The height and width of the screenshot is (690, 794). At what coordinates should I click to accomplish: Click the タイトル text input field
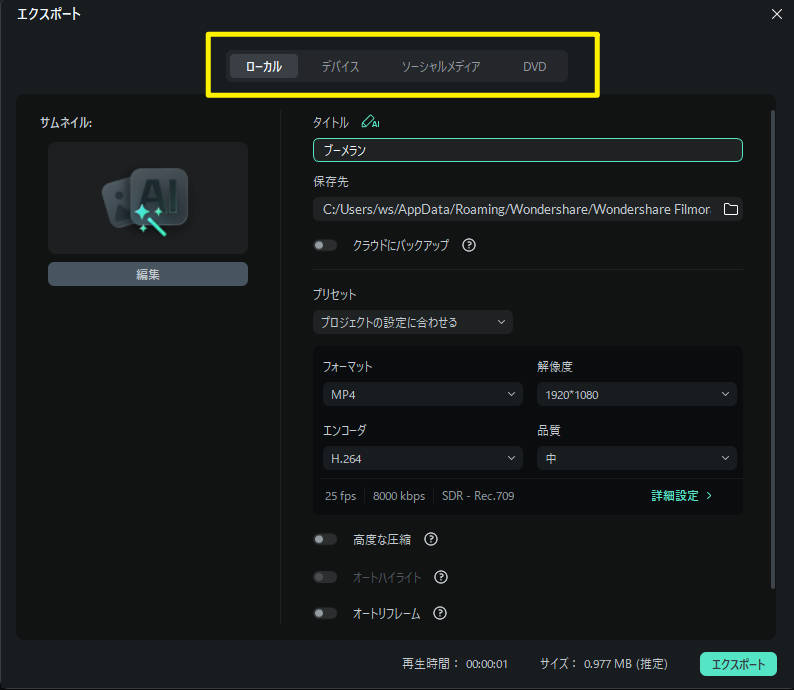(x=527, y=150)
